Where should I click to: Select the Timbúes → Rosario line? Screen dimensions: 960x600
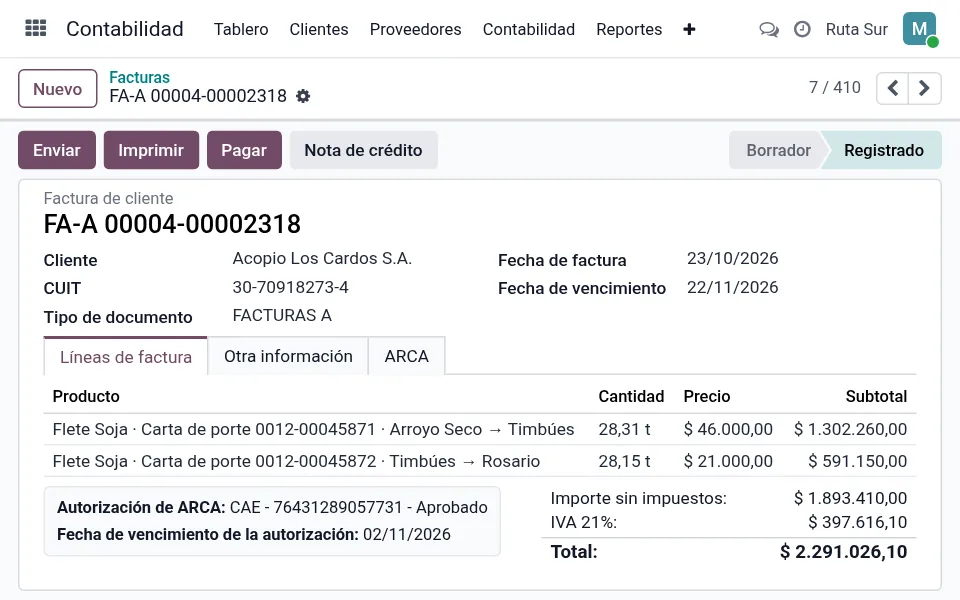pyautogui.click(x=480, y=461)
